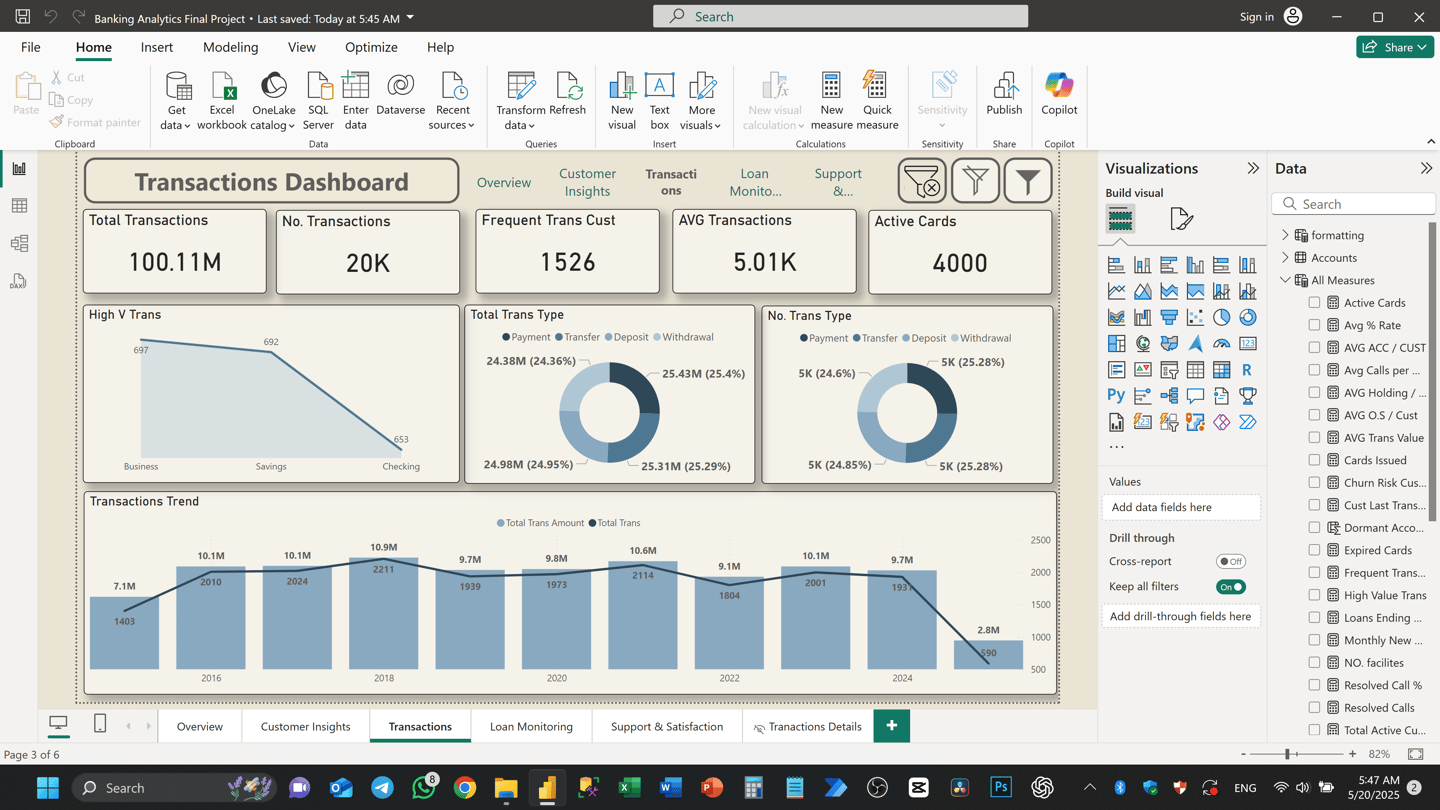Open Report view in left sidebar
This screenshot has height=810, width=1440.
[19, 169]
